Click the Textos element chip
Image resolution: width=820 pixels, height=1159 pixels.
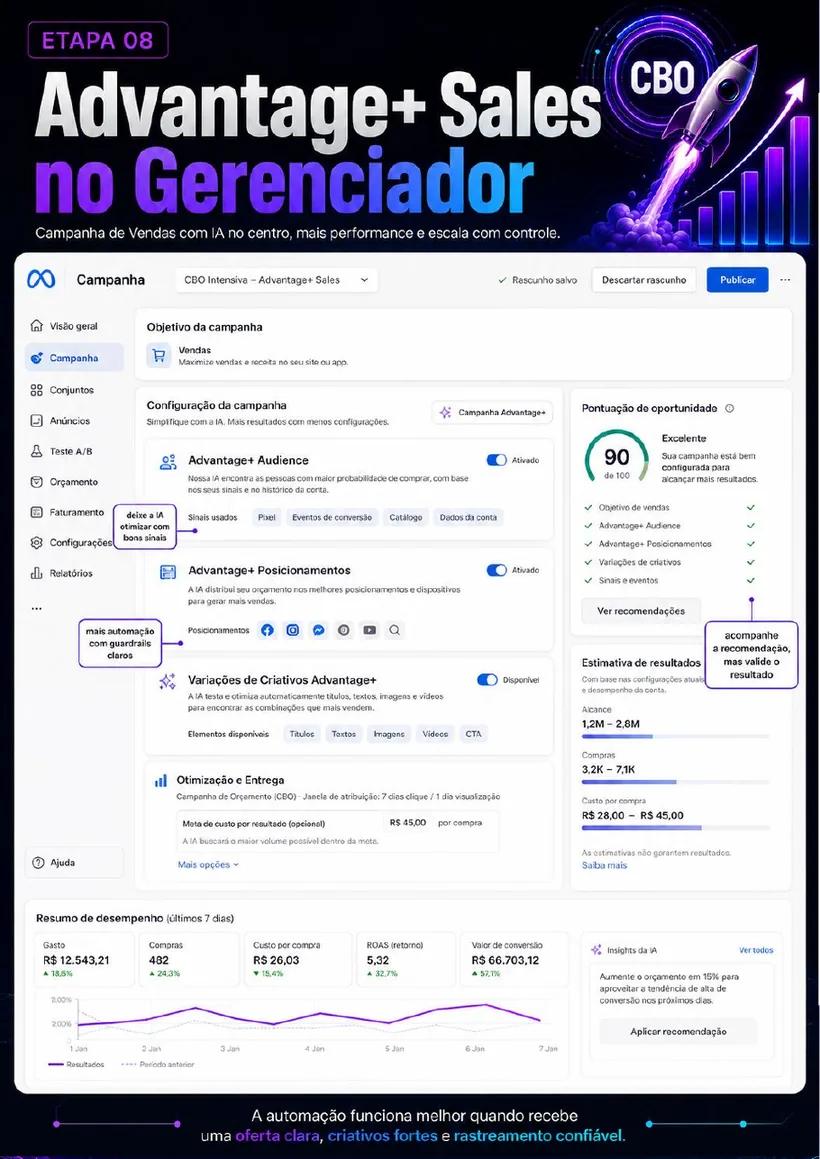tap(344, 734)
